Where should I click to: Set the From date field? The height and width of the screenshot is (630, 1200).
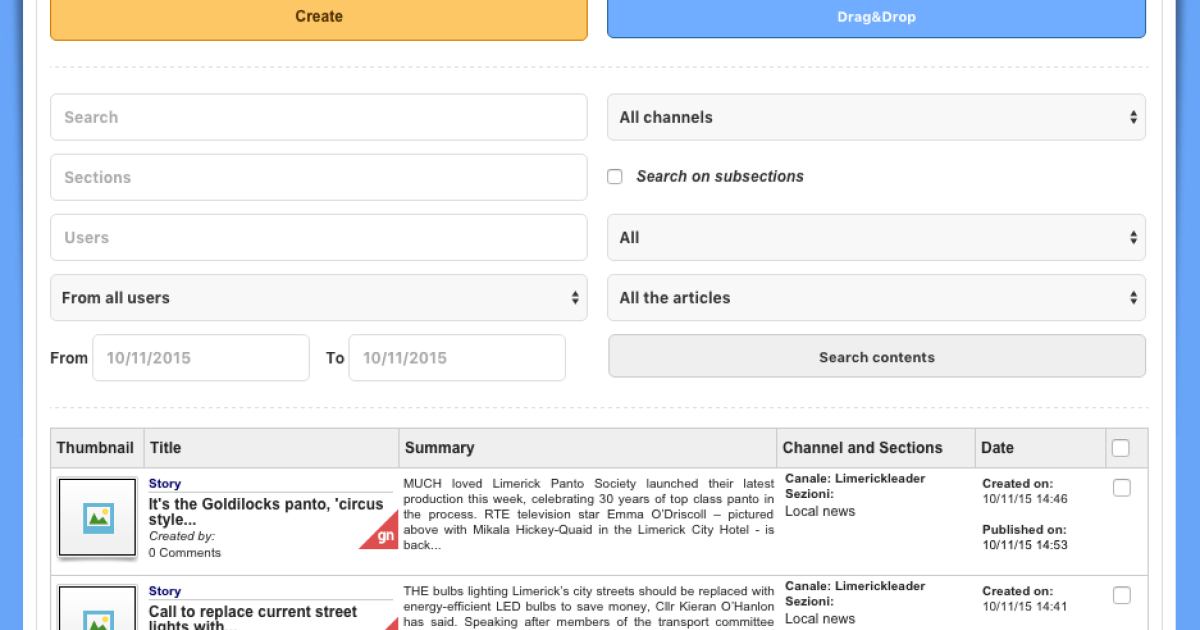pos(200,358)
